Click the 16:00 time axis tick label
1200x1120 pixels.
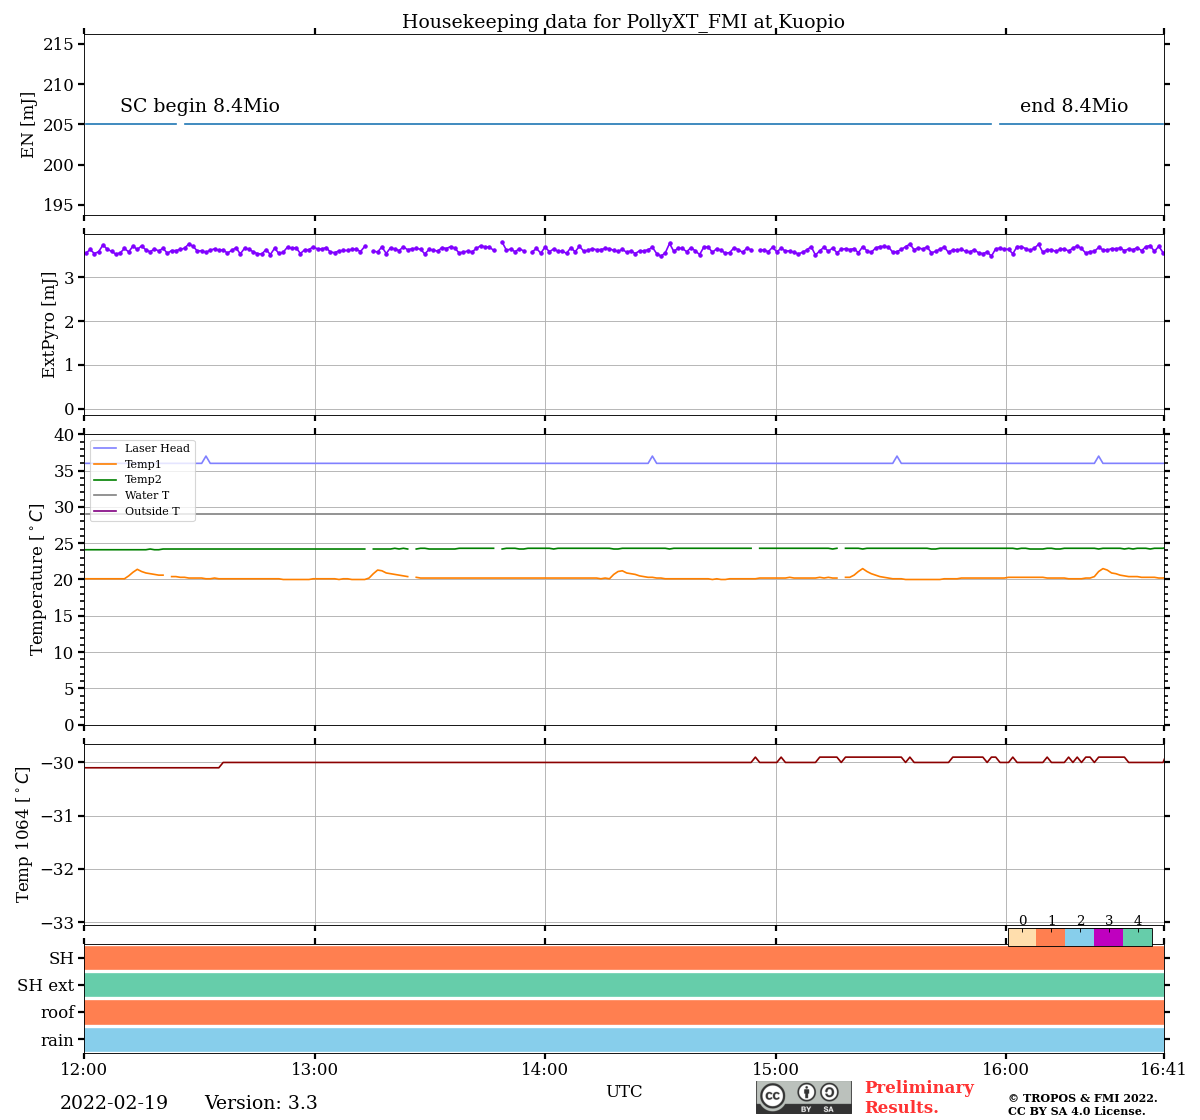1006,1070
